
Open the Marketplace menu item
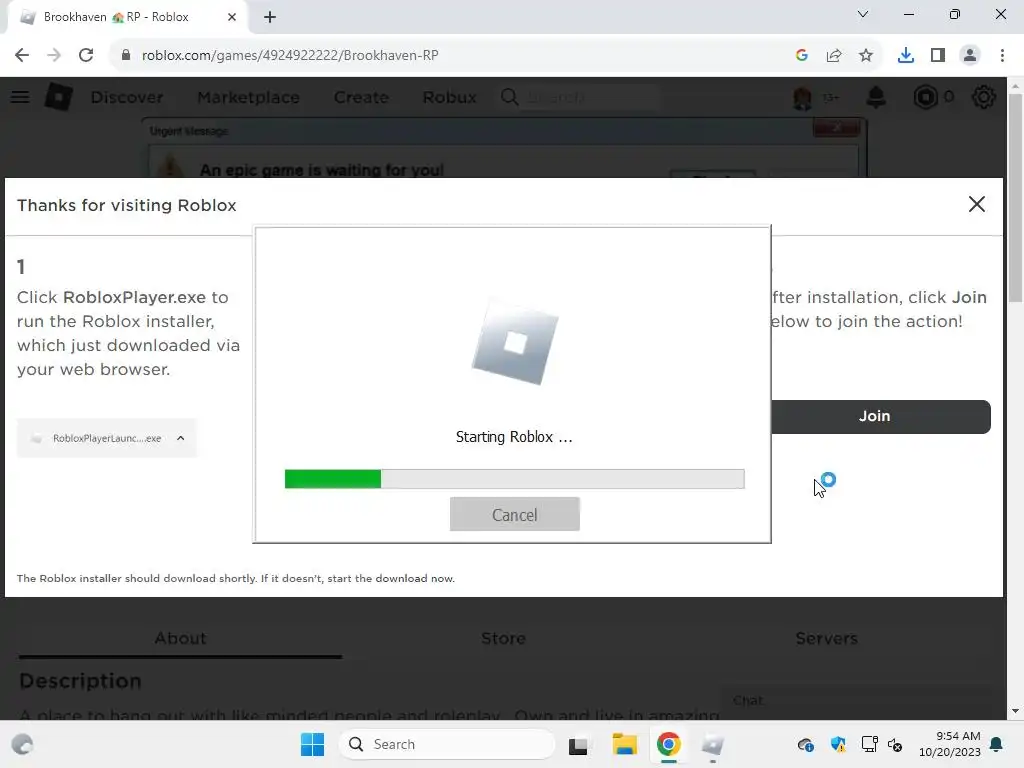(248, 97)
